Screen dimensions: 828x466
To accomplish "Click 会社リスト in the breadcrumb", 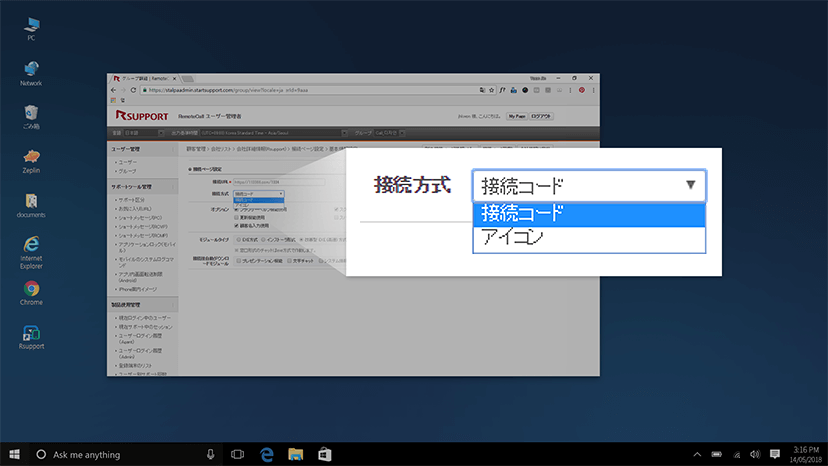I will point(221,150).
